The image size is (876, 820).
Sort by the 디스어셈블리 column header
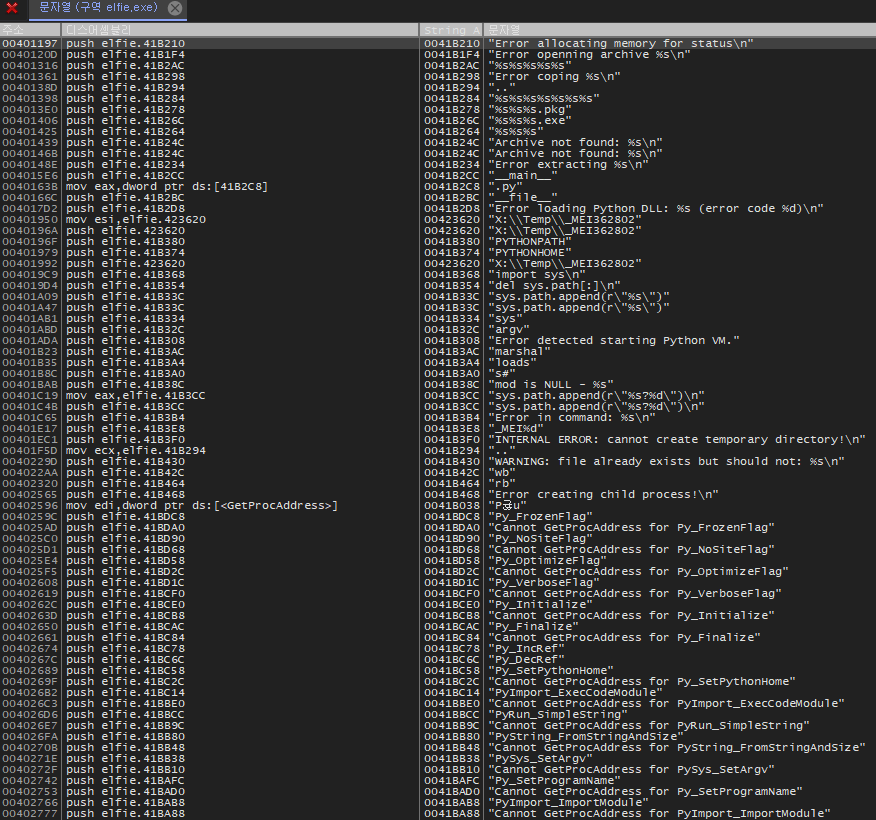240,30
